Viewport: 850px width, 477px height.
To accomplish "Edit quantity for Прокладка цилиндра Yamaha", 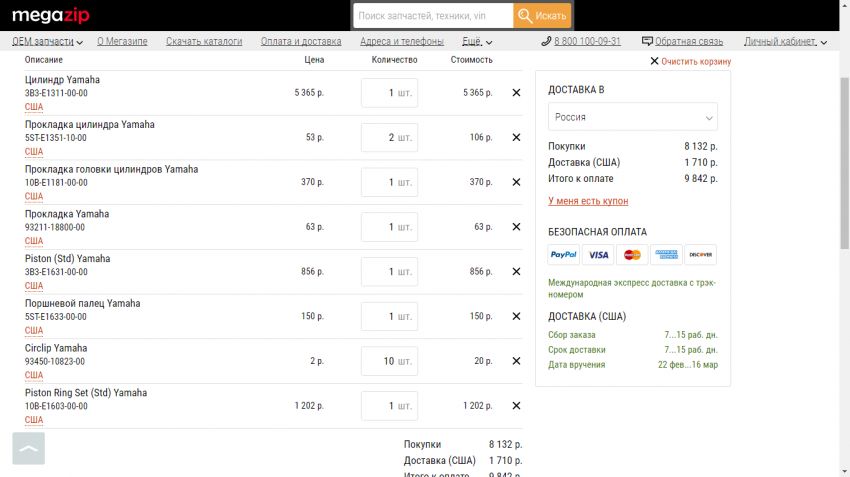I will [x=389, y=138].
